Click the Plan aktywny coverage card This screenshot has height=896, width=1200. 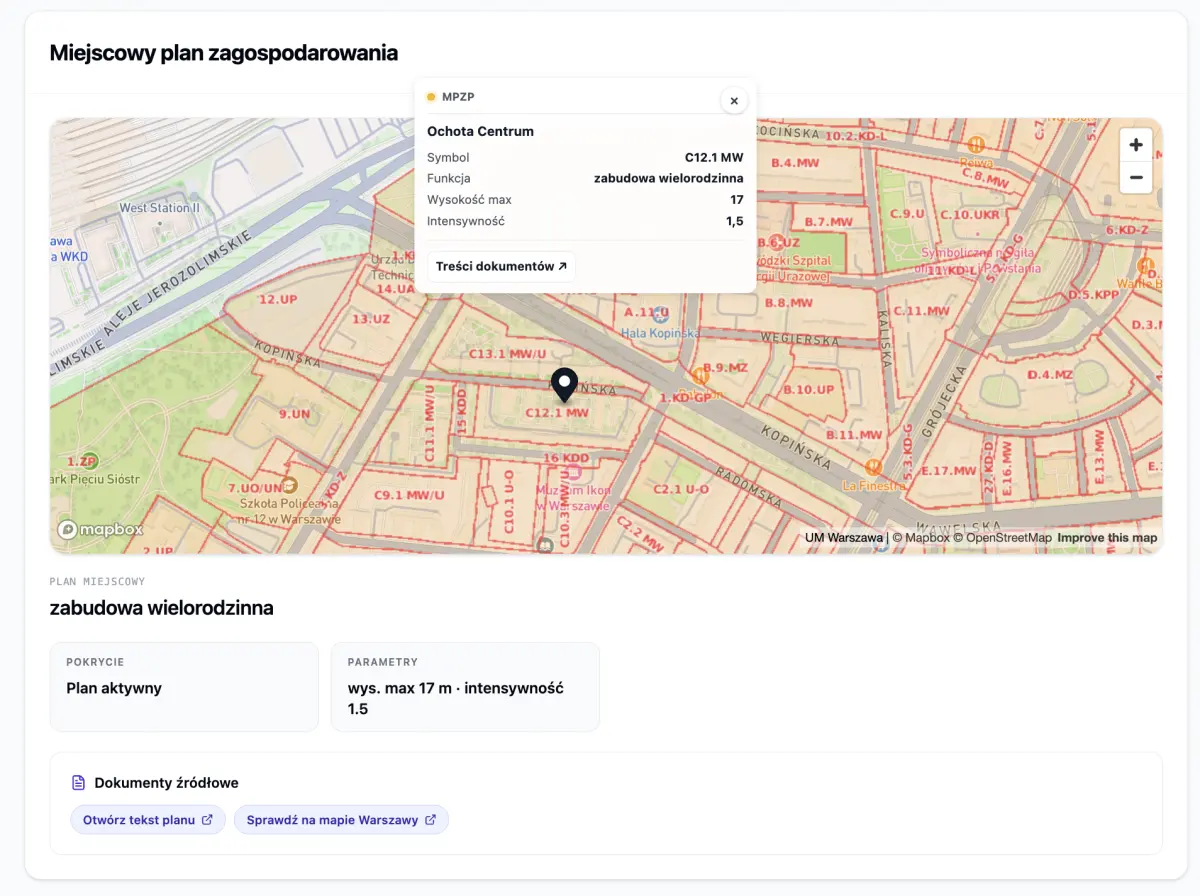[x=184, y=687]
